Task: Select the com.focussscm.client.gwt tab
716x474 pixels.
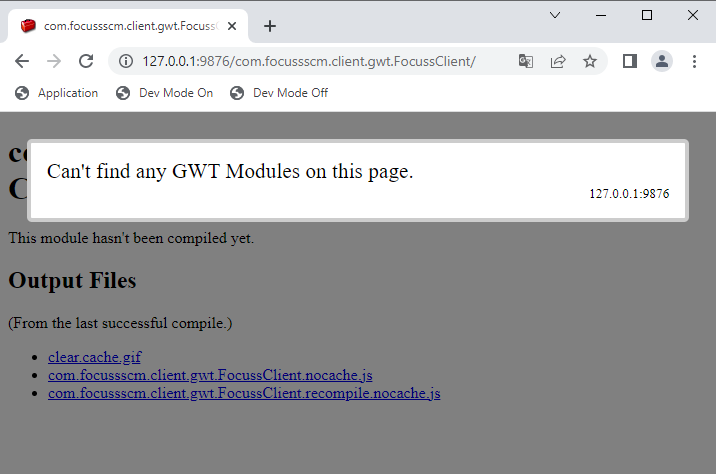Action: click(x=128, y=26)
